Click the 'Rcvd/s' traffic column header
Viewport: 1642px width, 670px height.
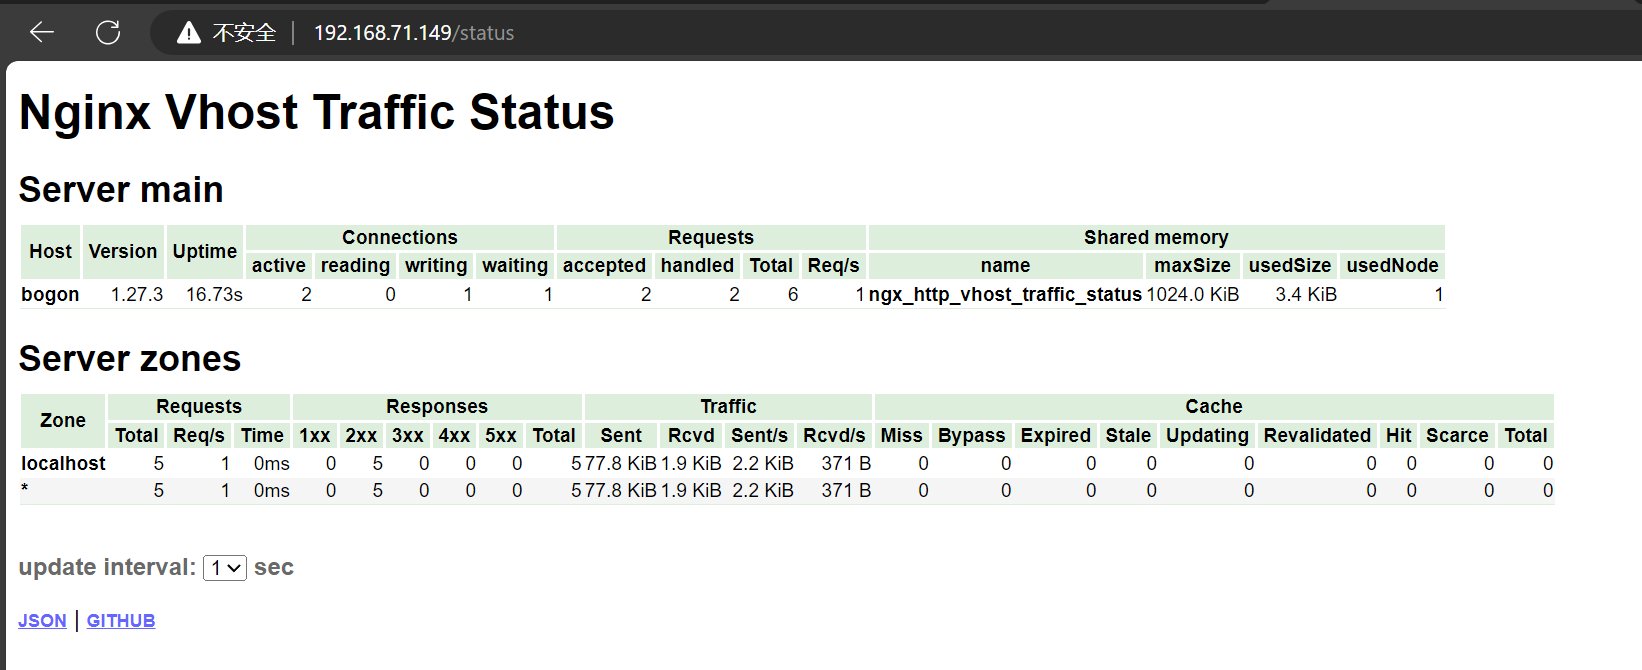(x=834, y=435)
